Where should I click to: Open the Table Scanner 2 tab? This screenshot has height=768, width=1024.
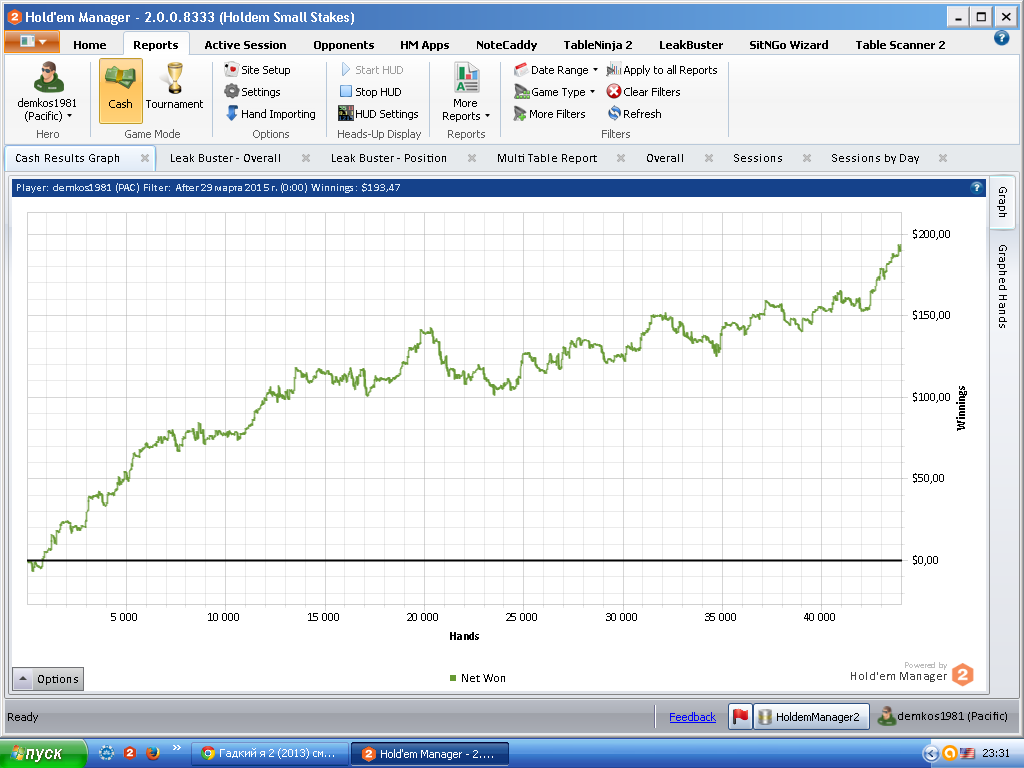[x=900, y=45]
